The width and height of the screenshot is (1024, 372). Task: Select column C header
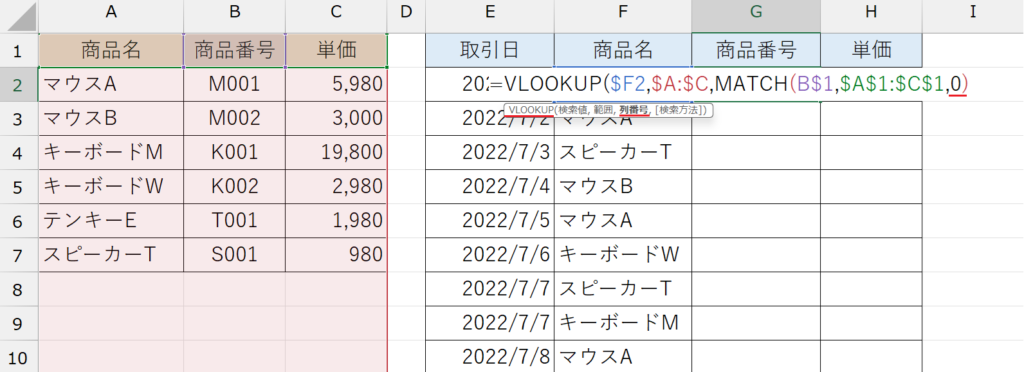tap(336, 16)
